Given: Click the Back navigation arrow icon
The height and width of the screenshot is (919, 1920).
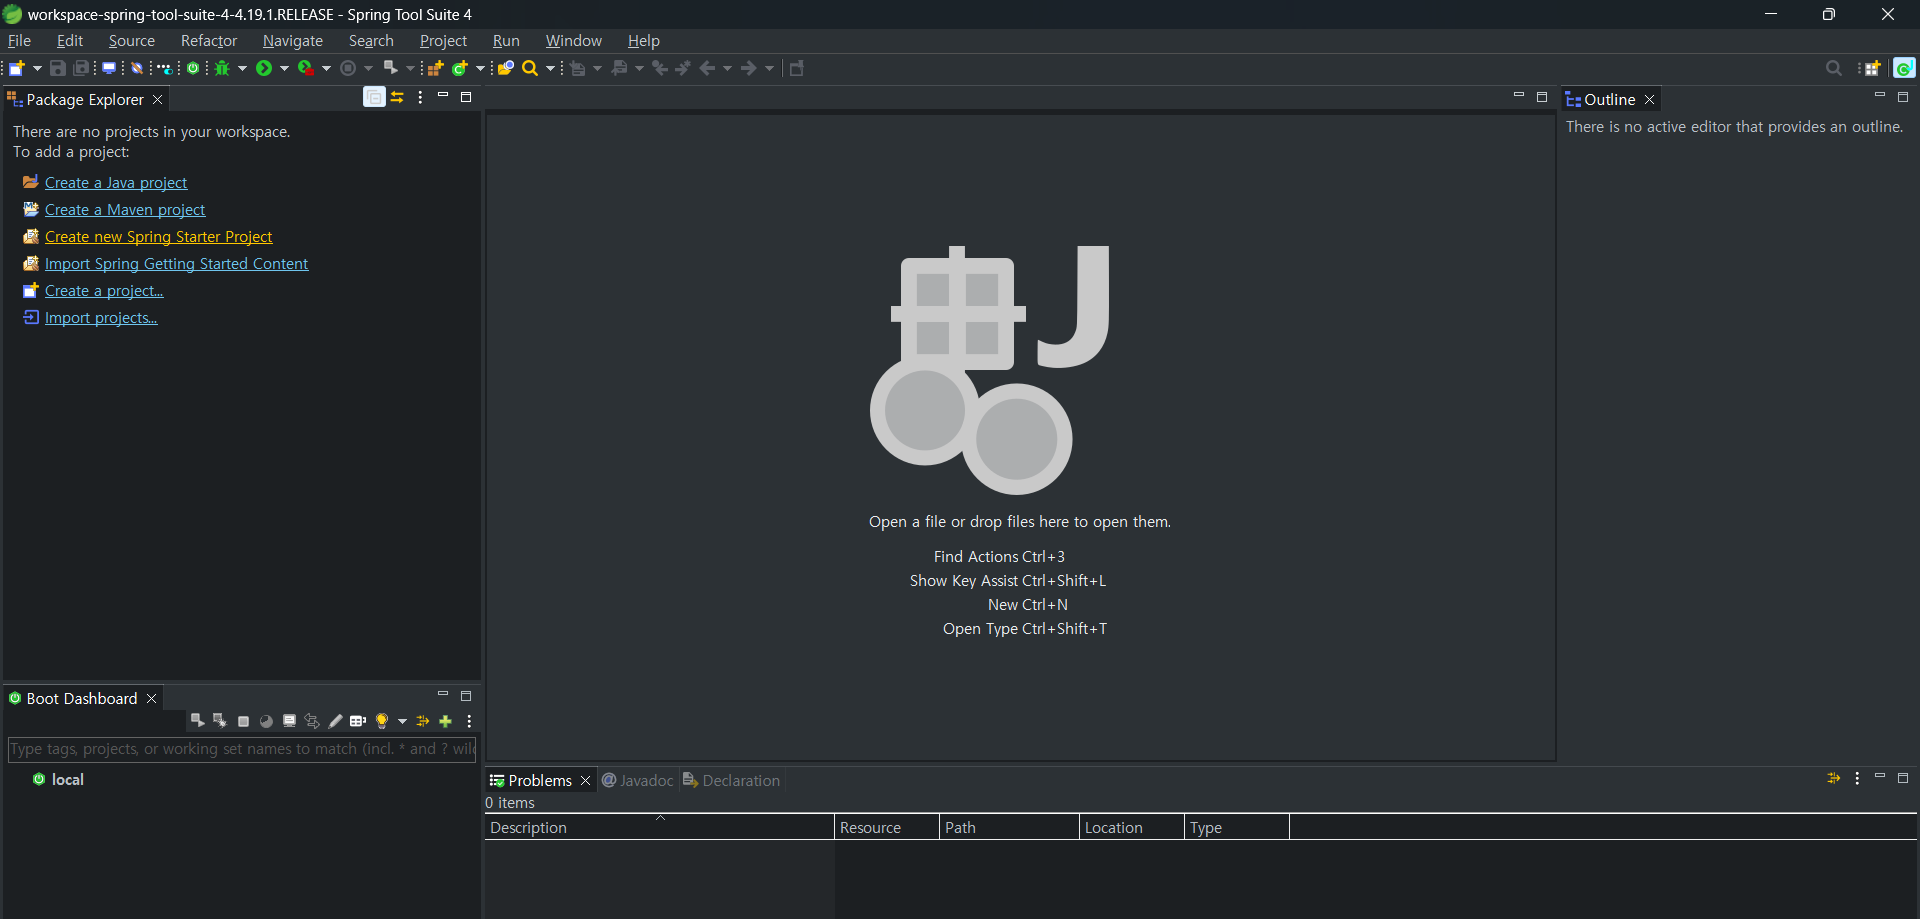Looking at the screenshot, I should tap(707, 68).
